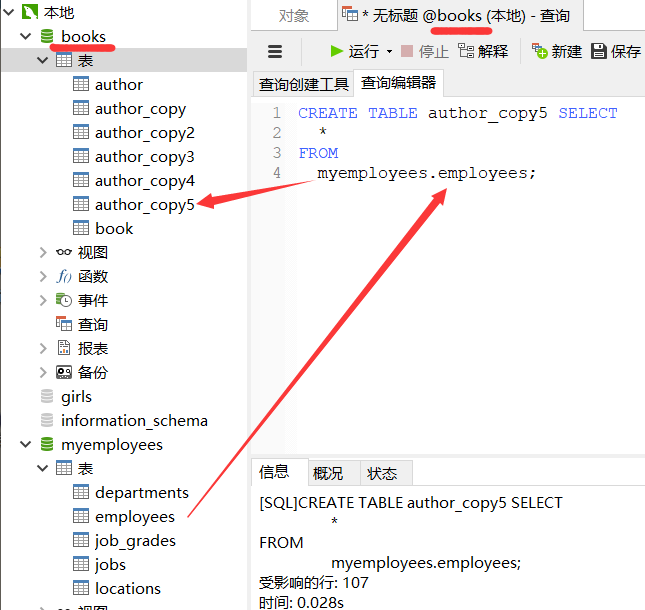
Task: Switch to 查询编辑器 tab
Action: coord(398,83)
